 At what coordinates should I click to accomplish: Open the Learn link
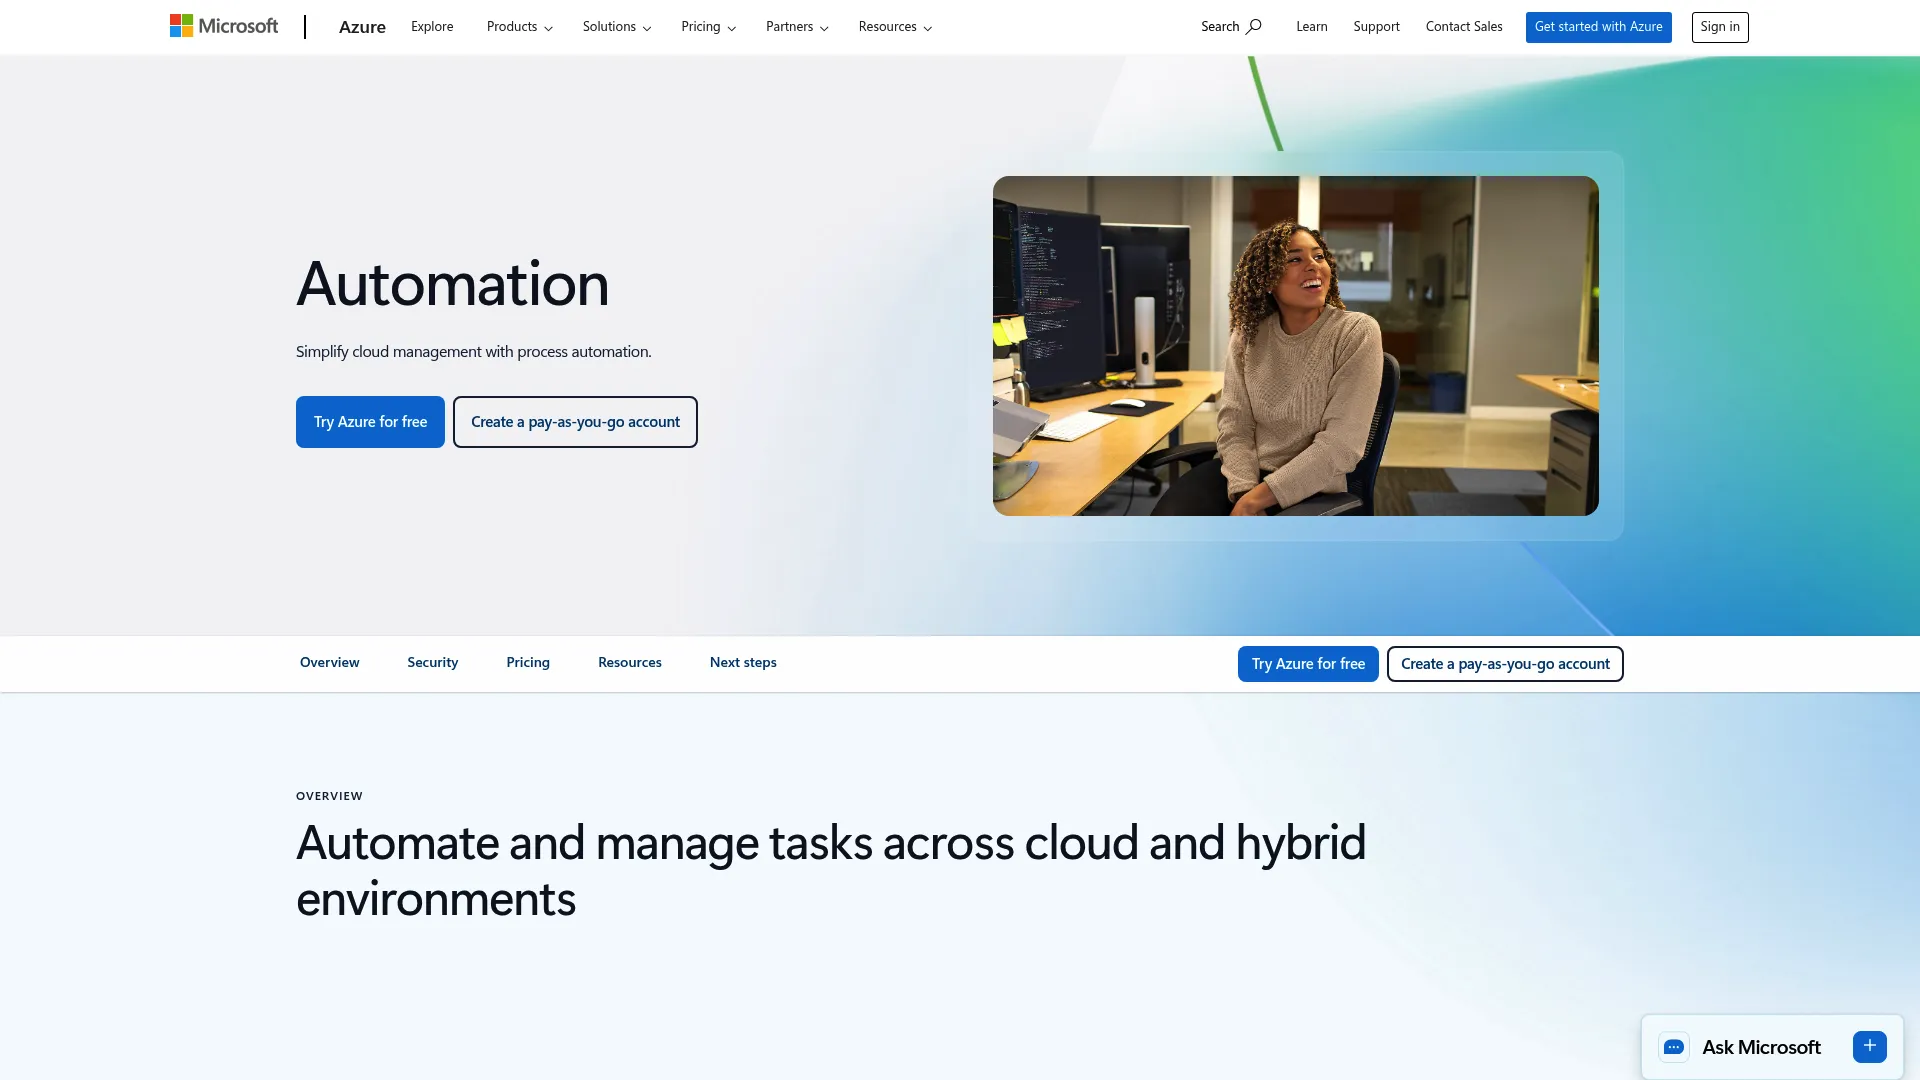1312,27
